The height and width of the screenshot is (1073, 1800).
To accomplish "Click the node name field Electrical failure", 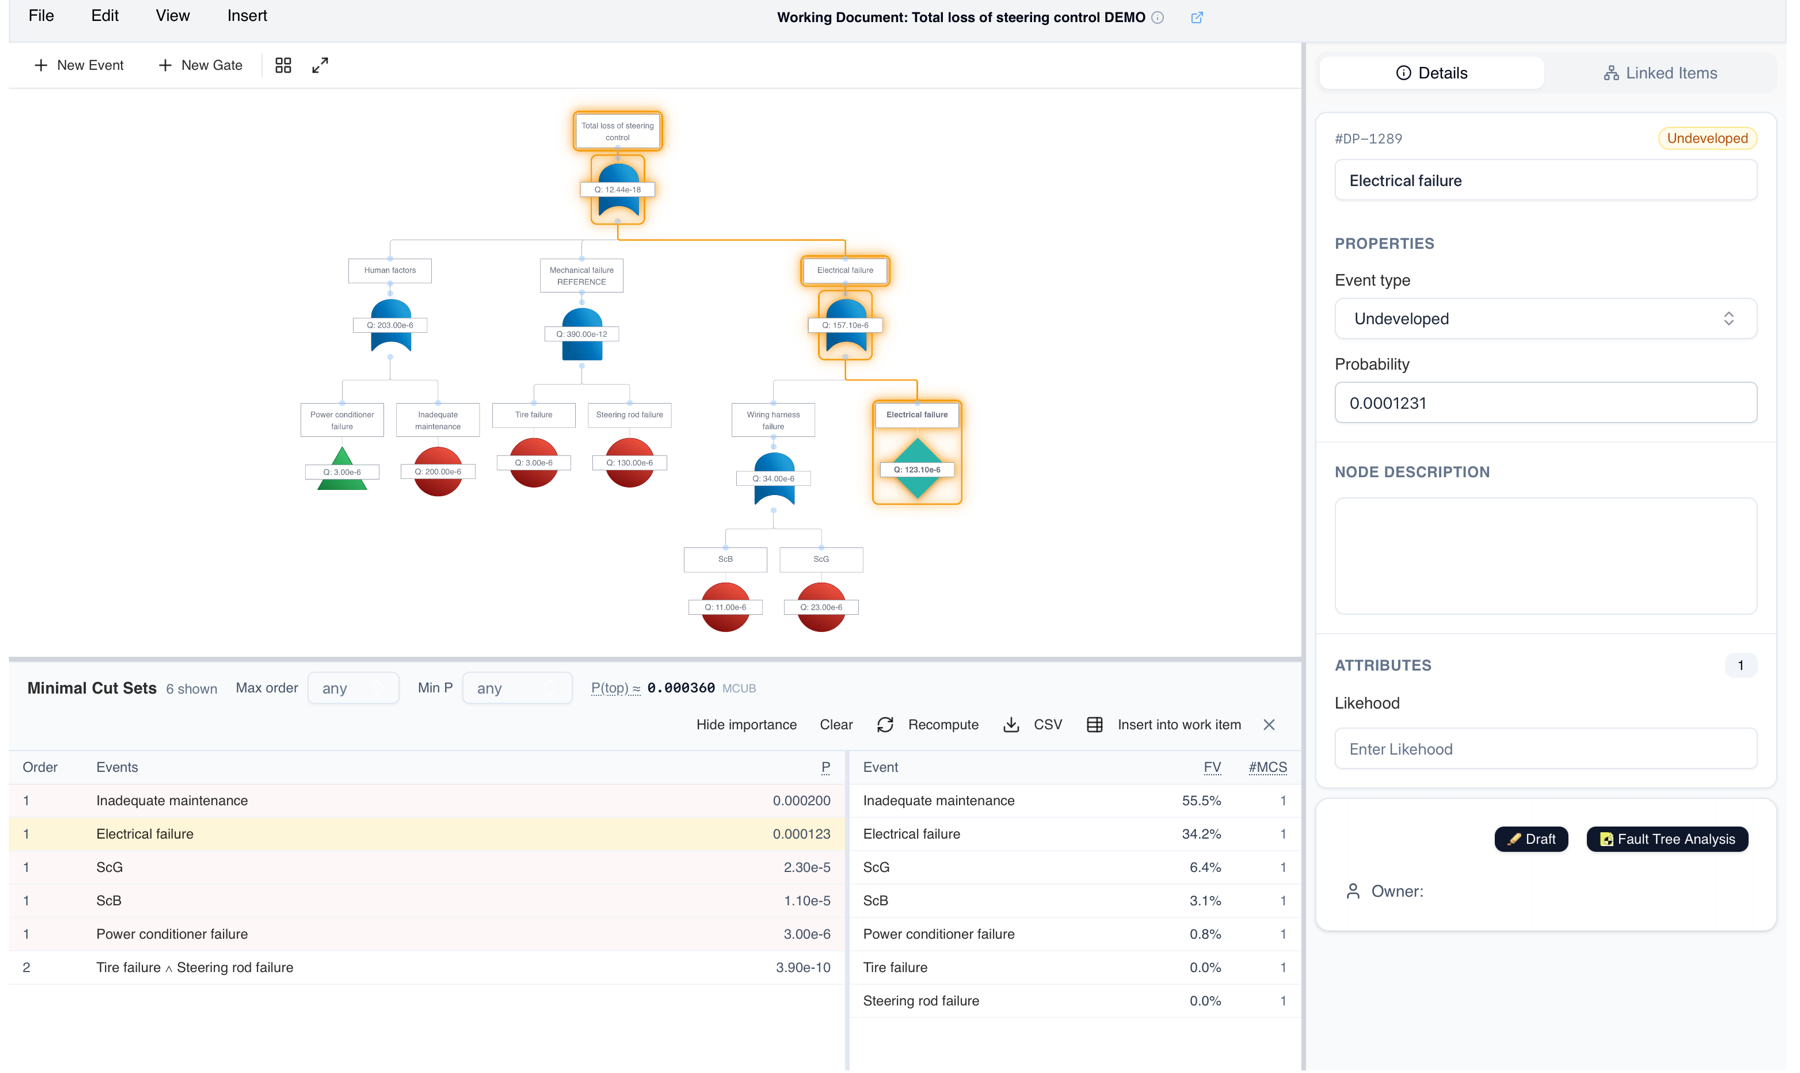I will (x=1545, y=181).
